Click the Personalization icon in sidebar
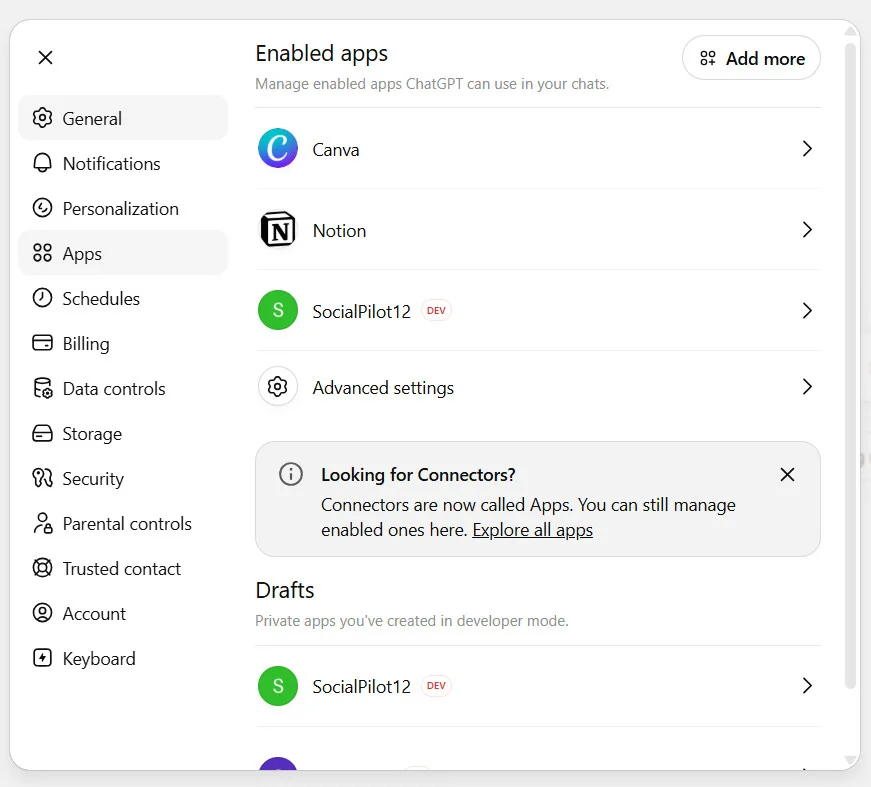This screenshot has width=871, height=787. tap(42, 208)
